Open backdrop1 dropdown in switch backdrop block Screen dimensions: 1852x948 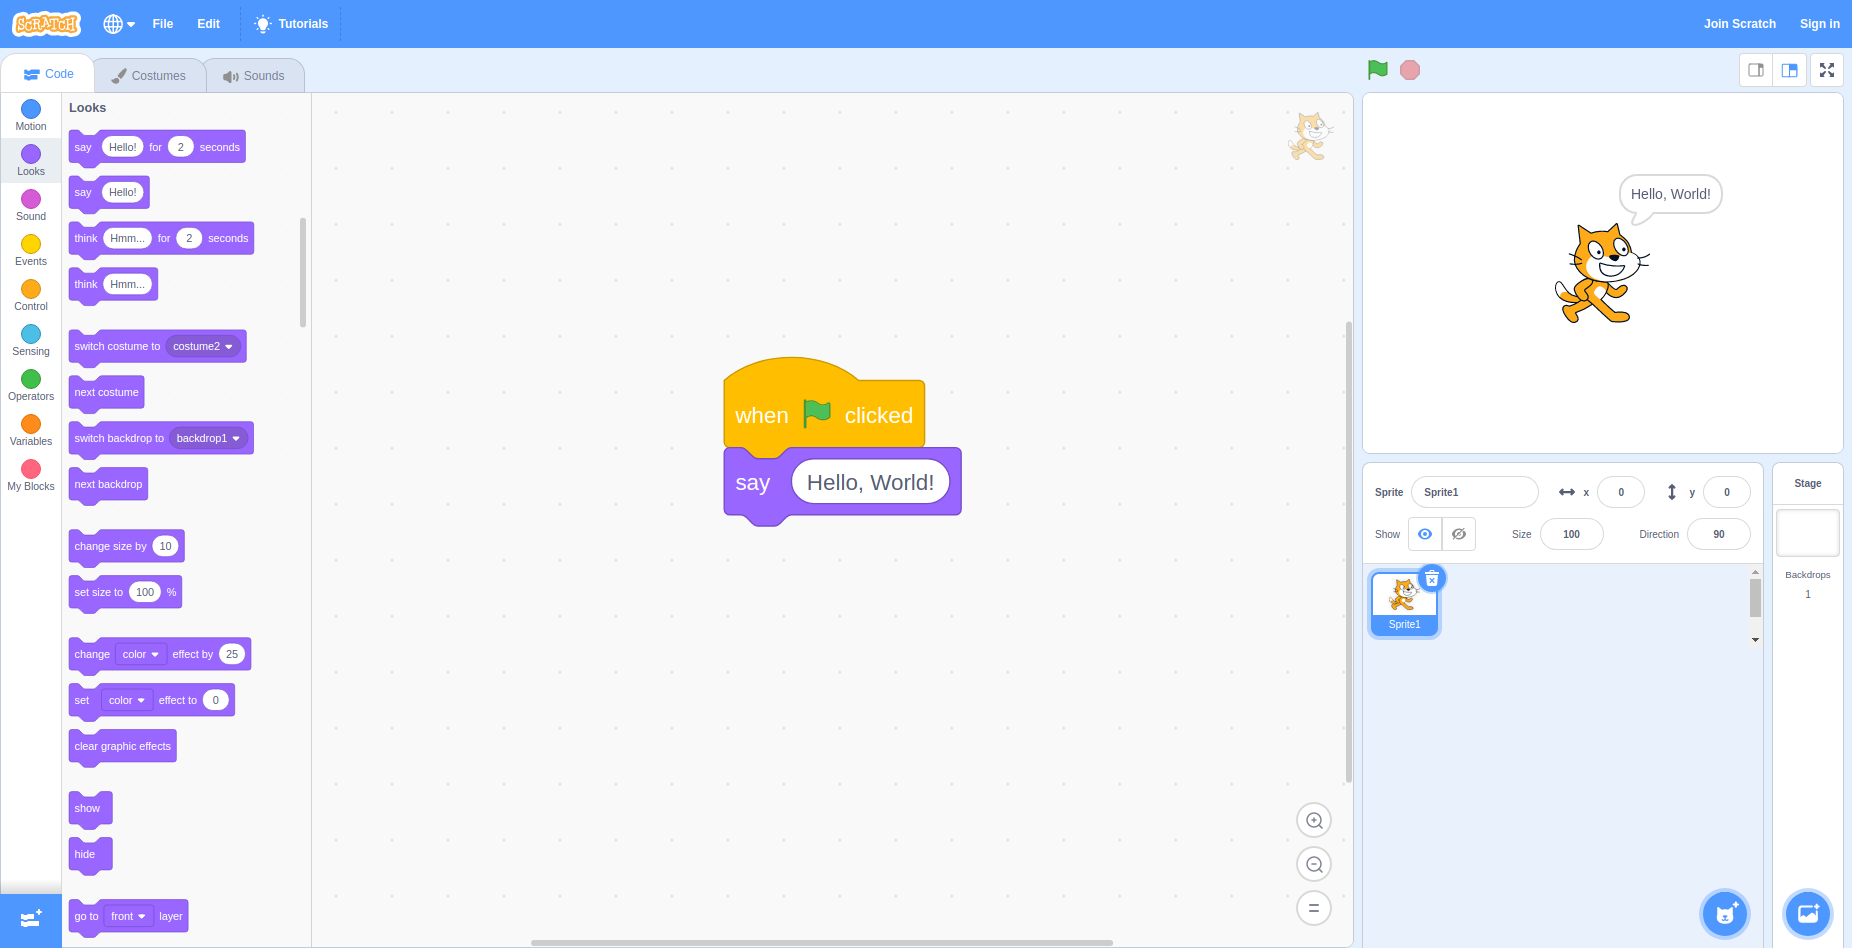click(208, 439)
